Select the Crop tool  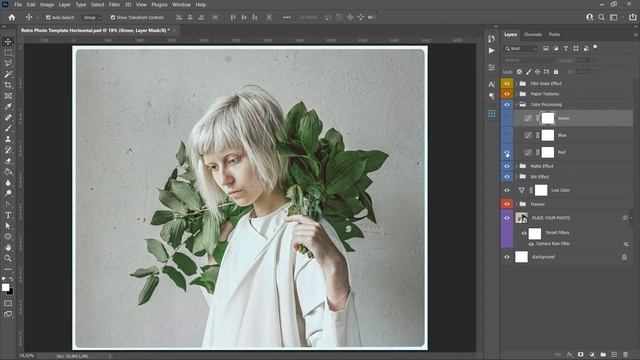(8, 85)
